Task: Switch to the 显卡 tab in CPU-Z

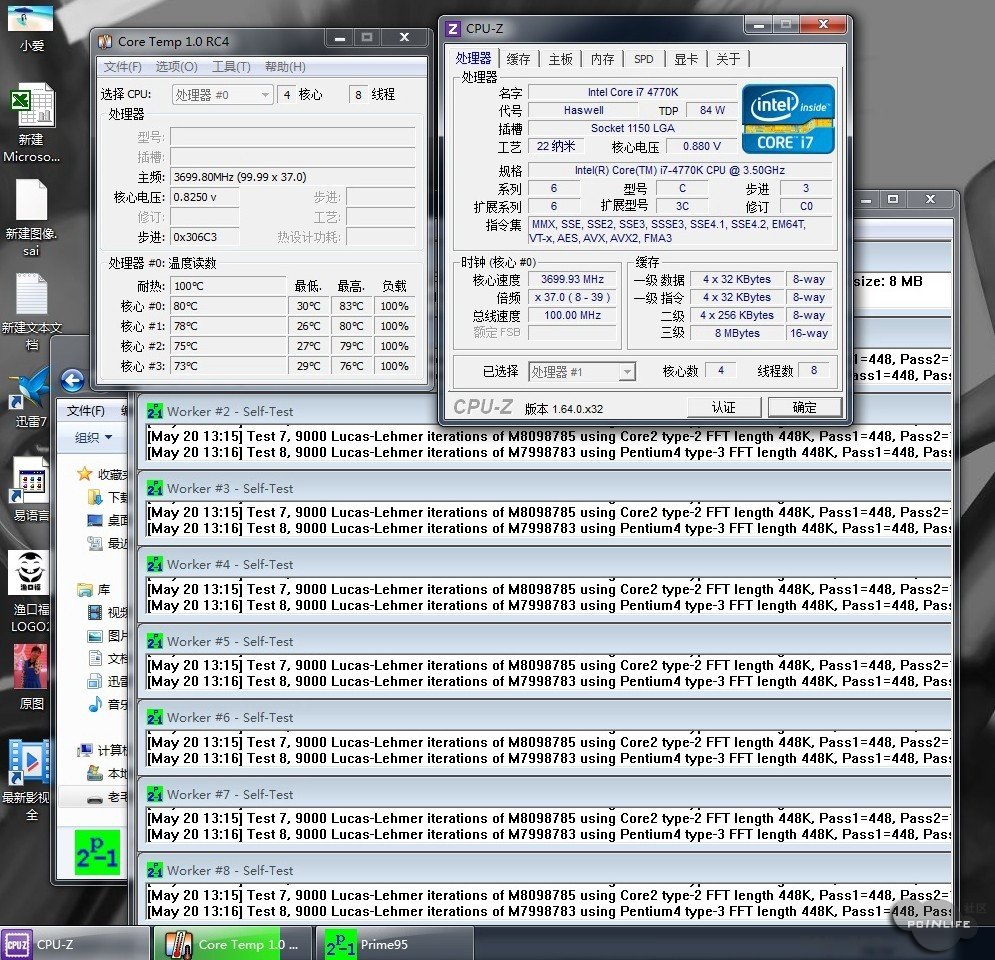Action: click(685, 59)
